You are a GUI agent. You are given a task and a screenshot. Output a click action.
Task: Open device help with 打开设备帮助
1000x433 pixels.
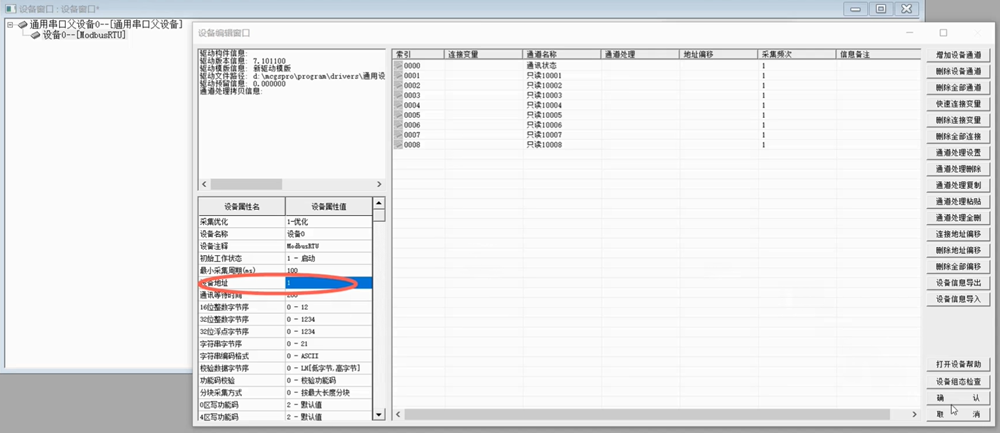(957, 363)
